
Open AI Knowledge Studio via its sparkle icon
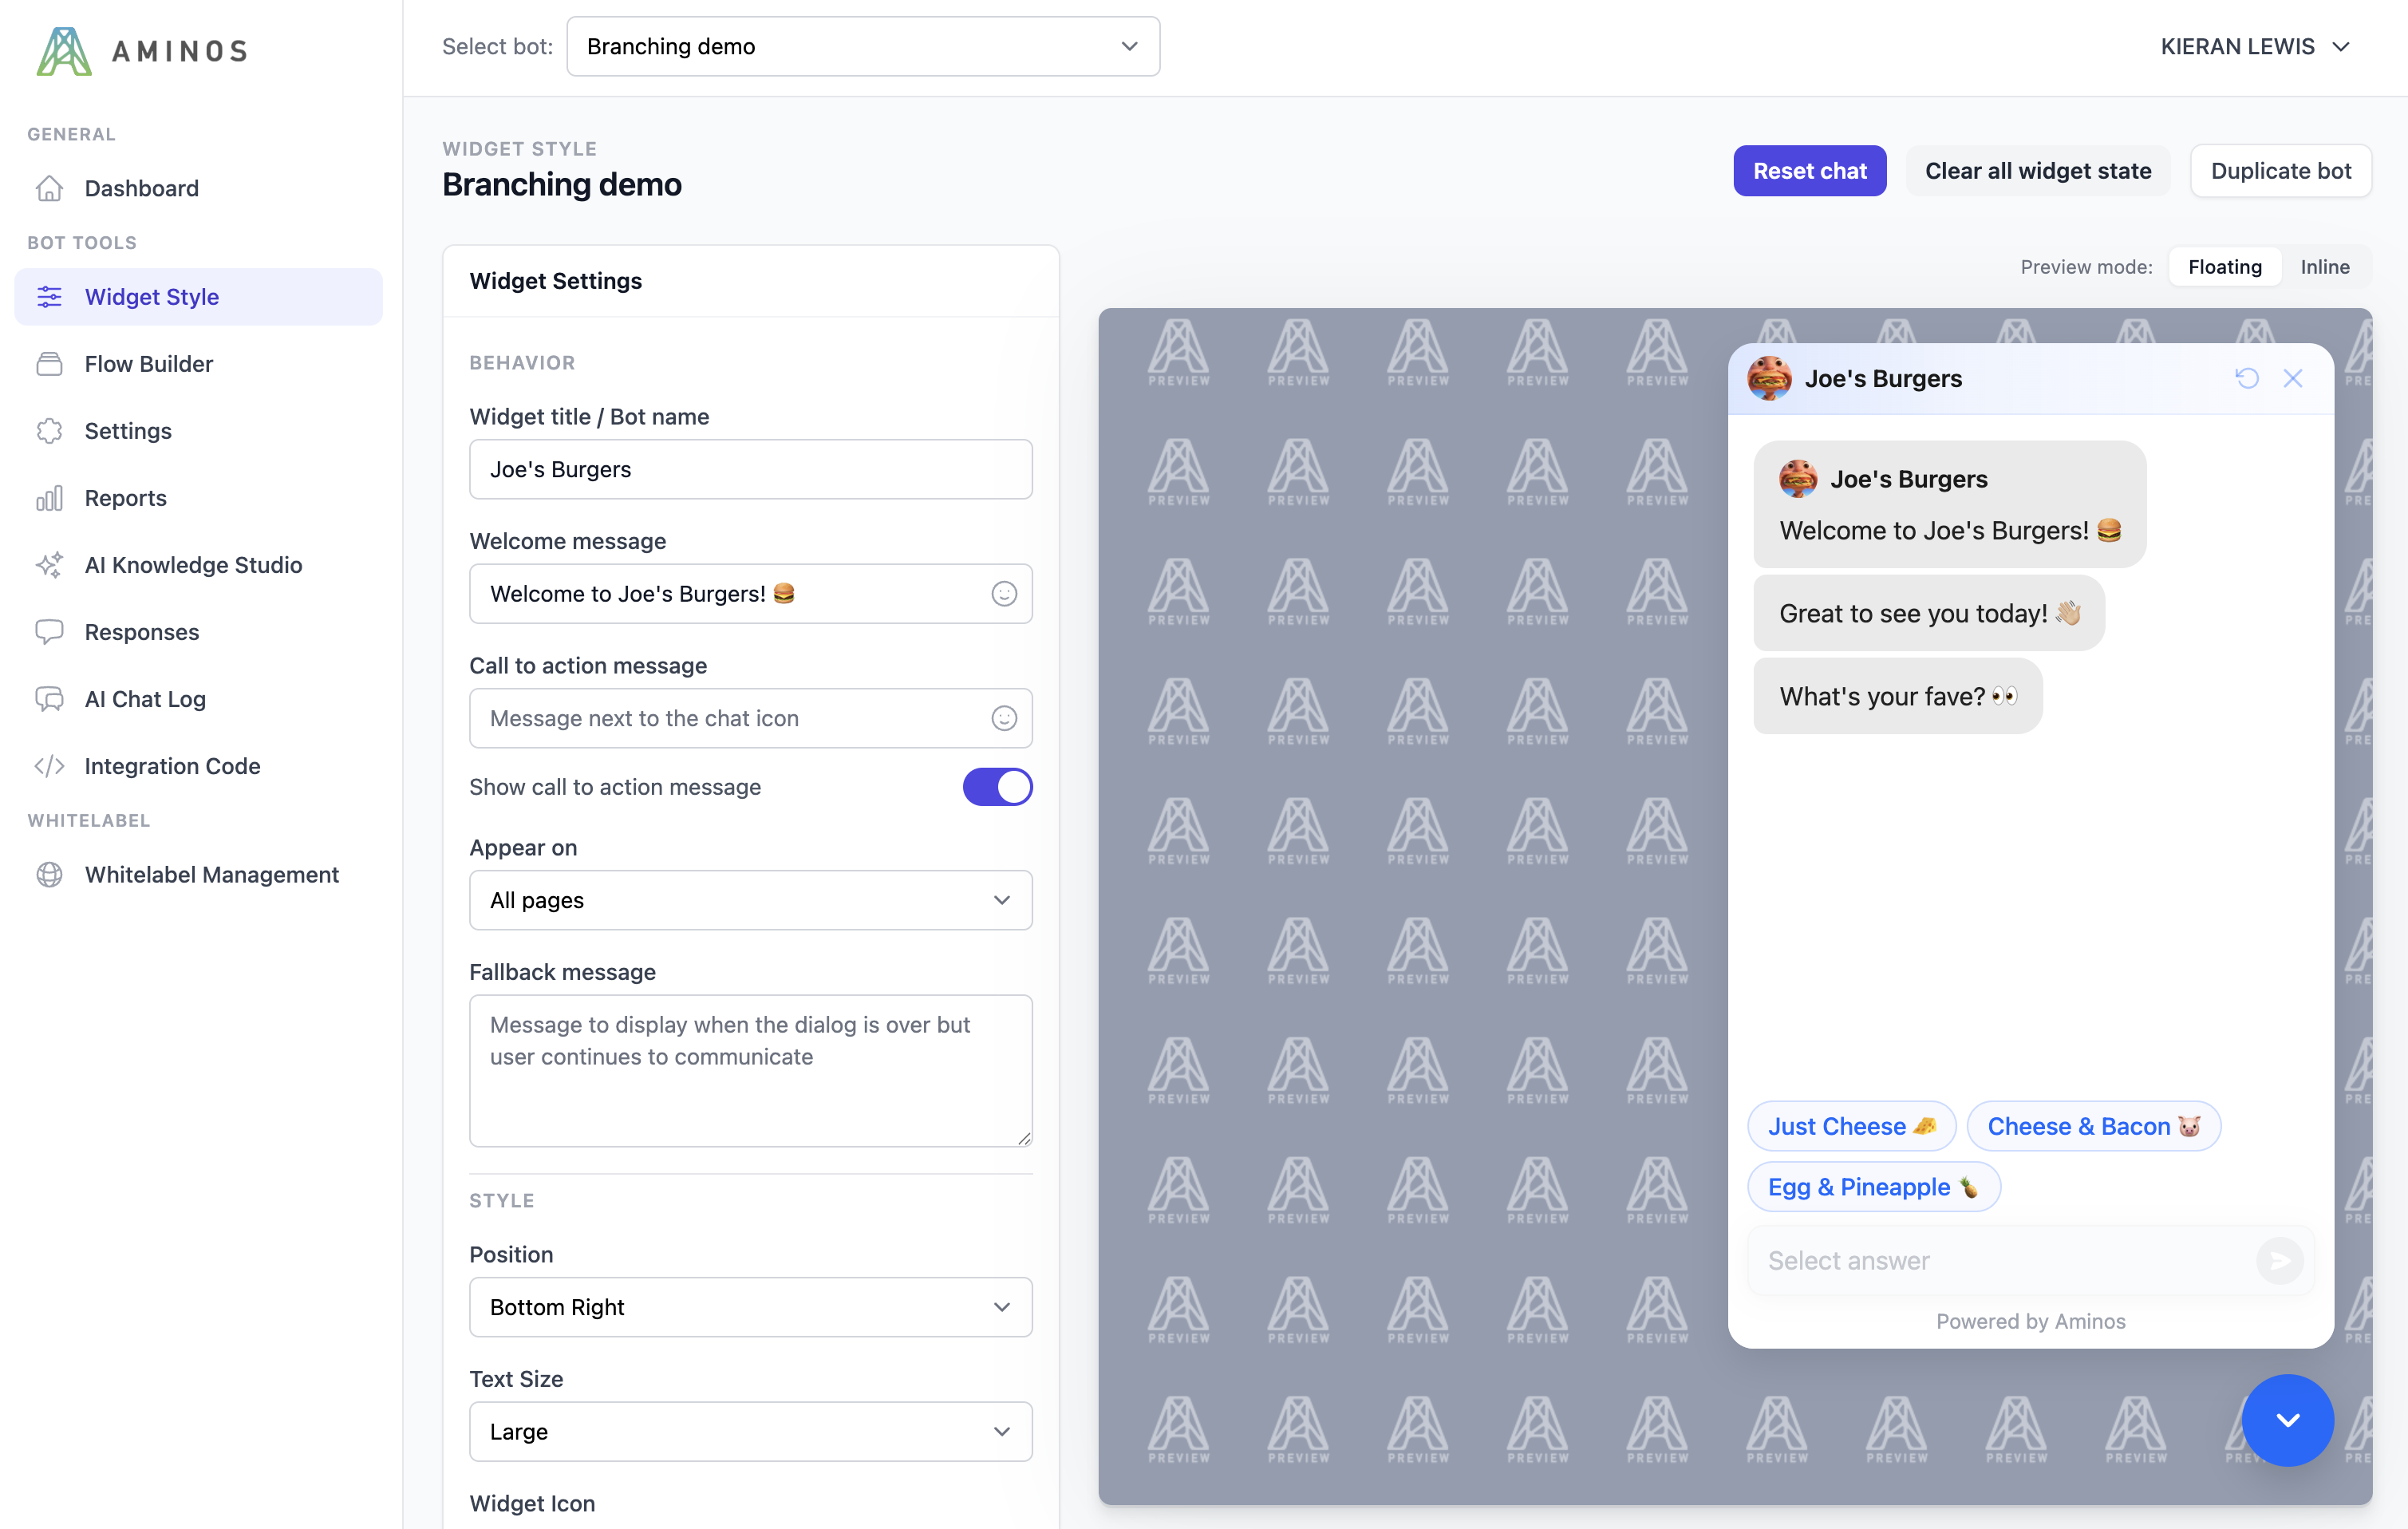pyautogui.click(x=50, y=564)
